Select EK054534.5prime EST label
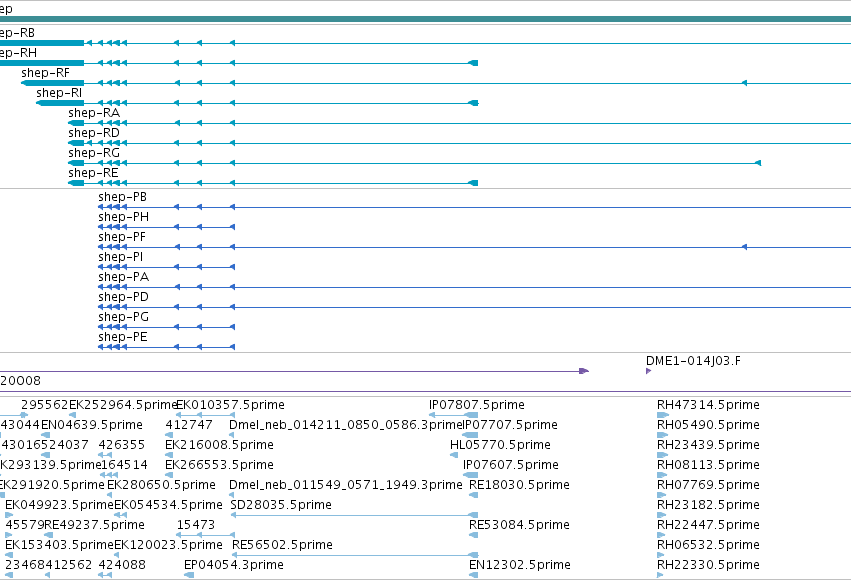Viewport: 851px width, 580px height. (168, 505)
